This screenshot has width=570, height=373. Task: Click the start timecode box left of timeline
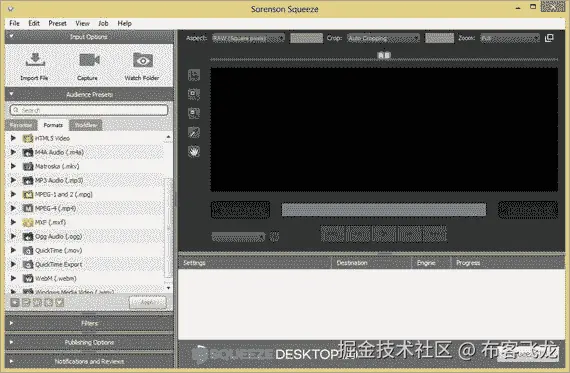pos(240,210)
